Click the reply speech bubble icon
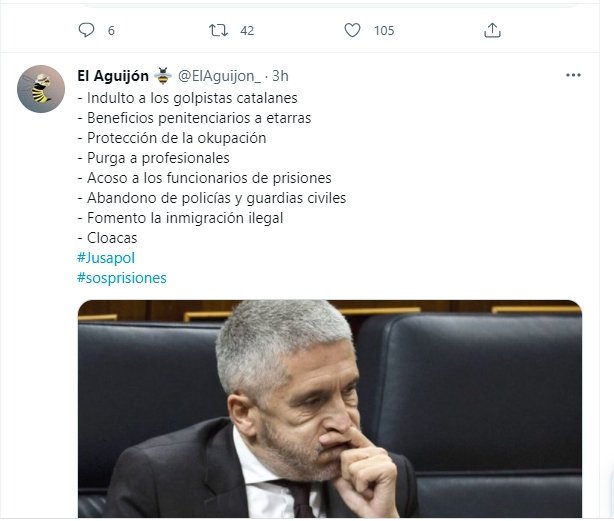 86,30
